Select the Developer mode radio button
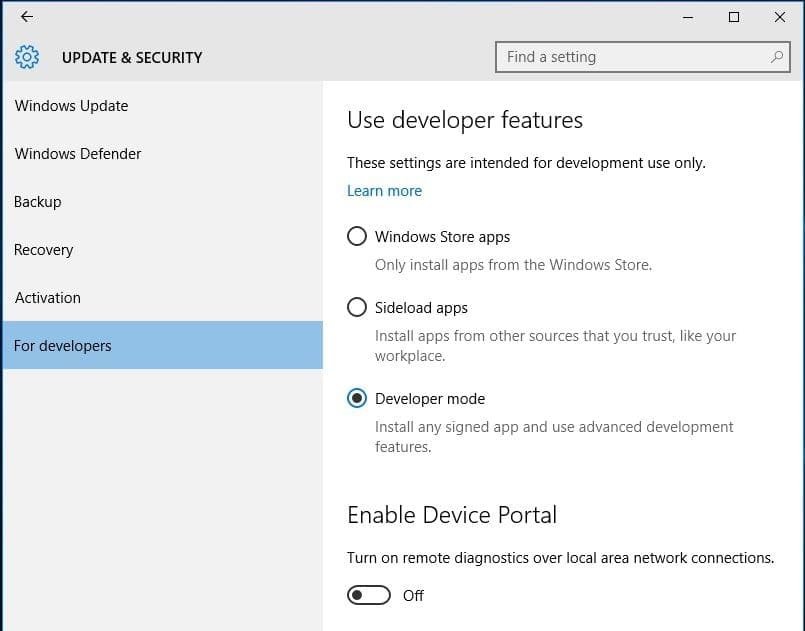The width and height of the screenshot is (805, 631). coord(357,398)
